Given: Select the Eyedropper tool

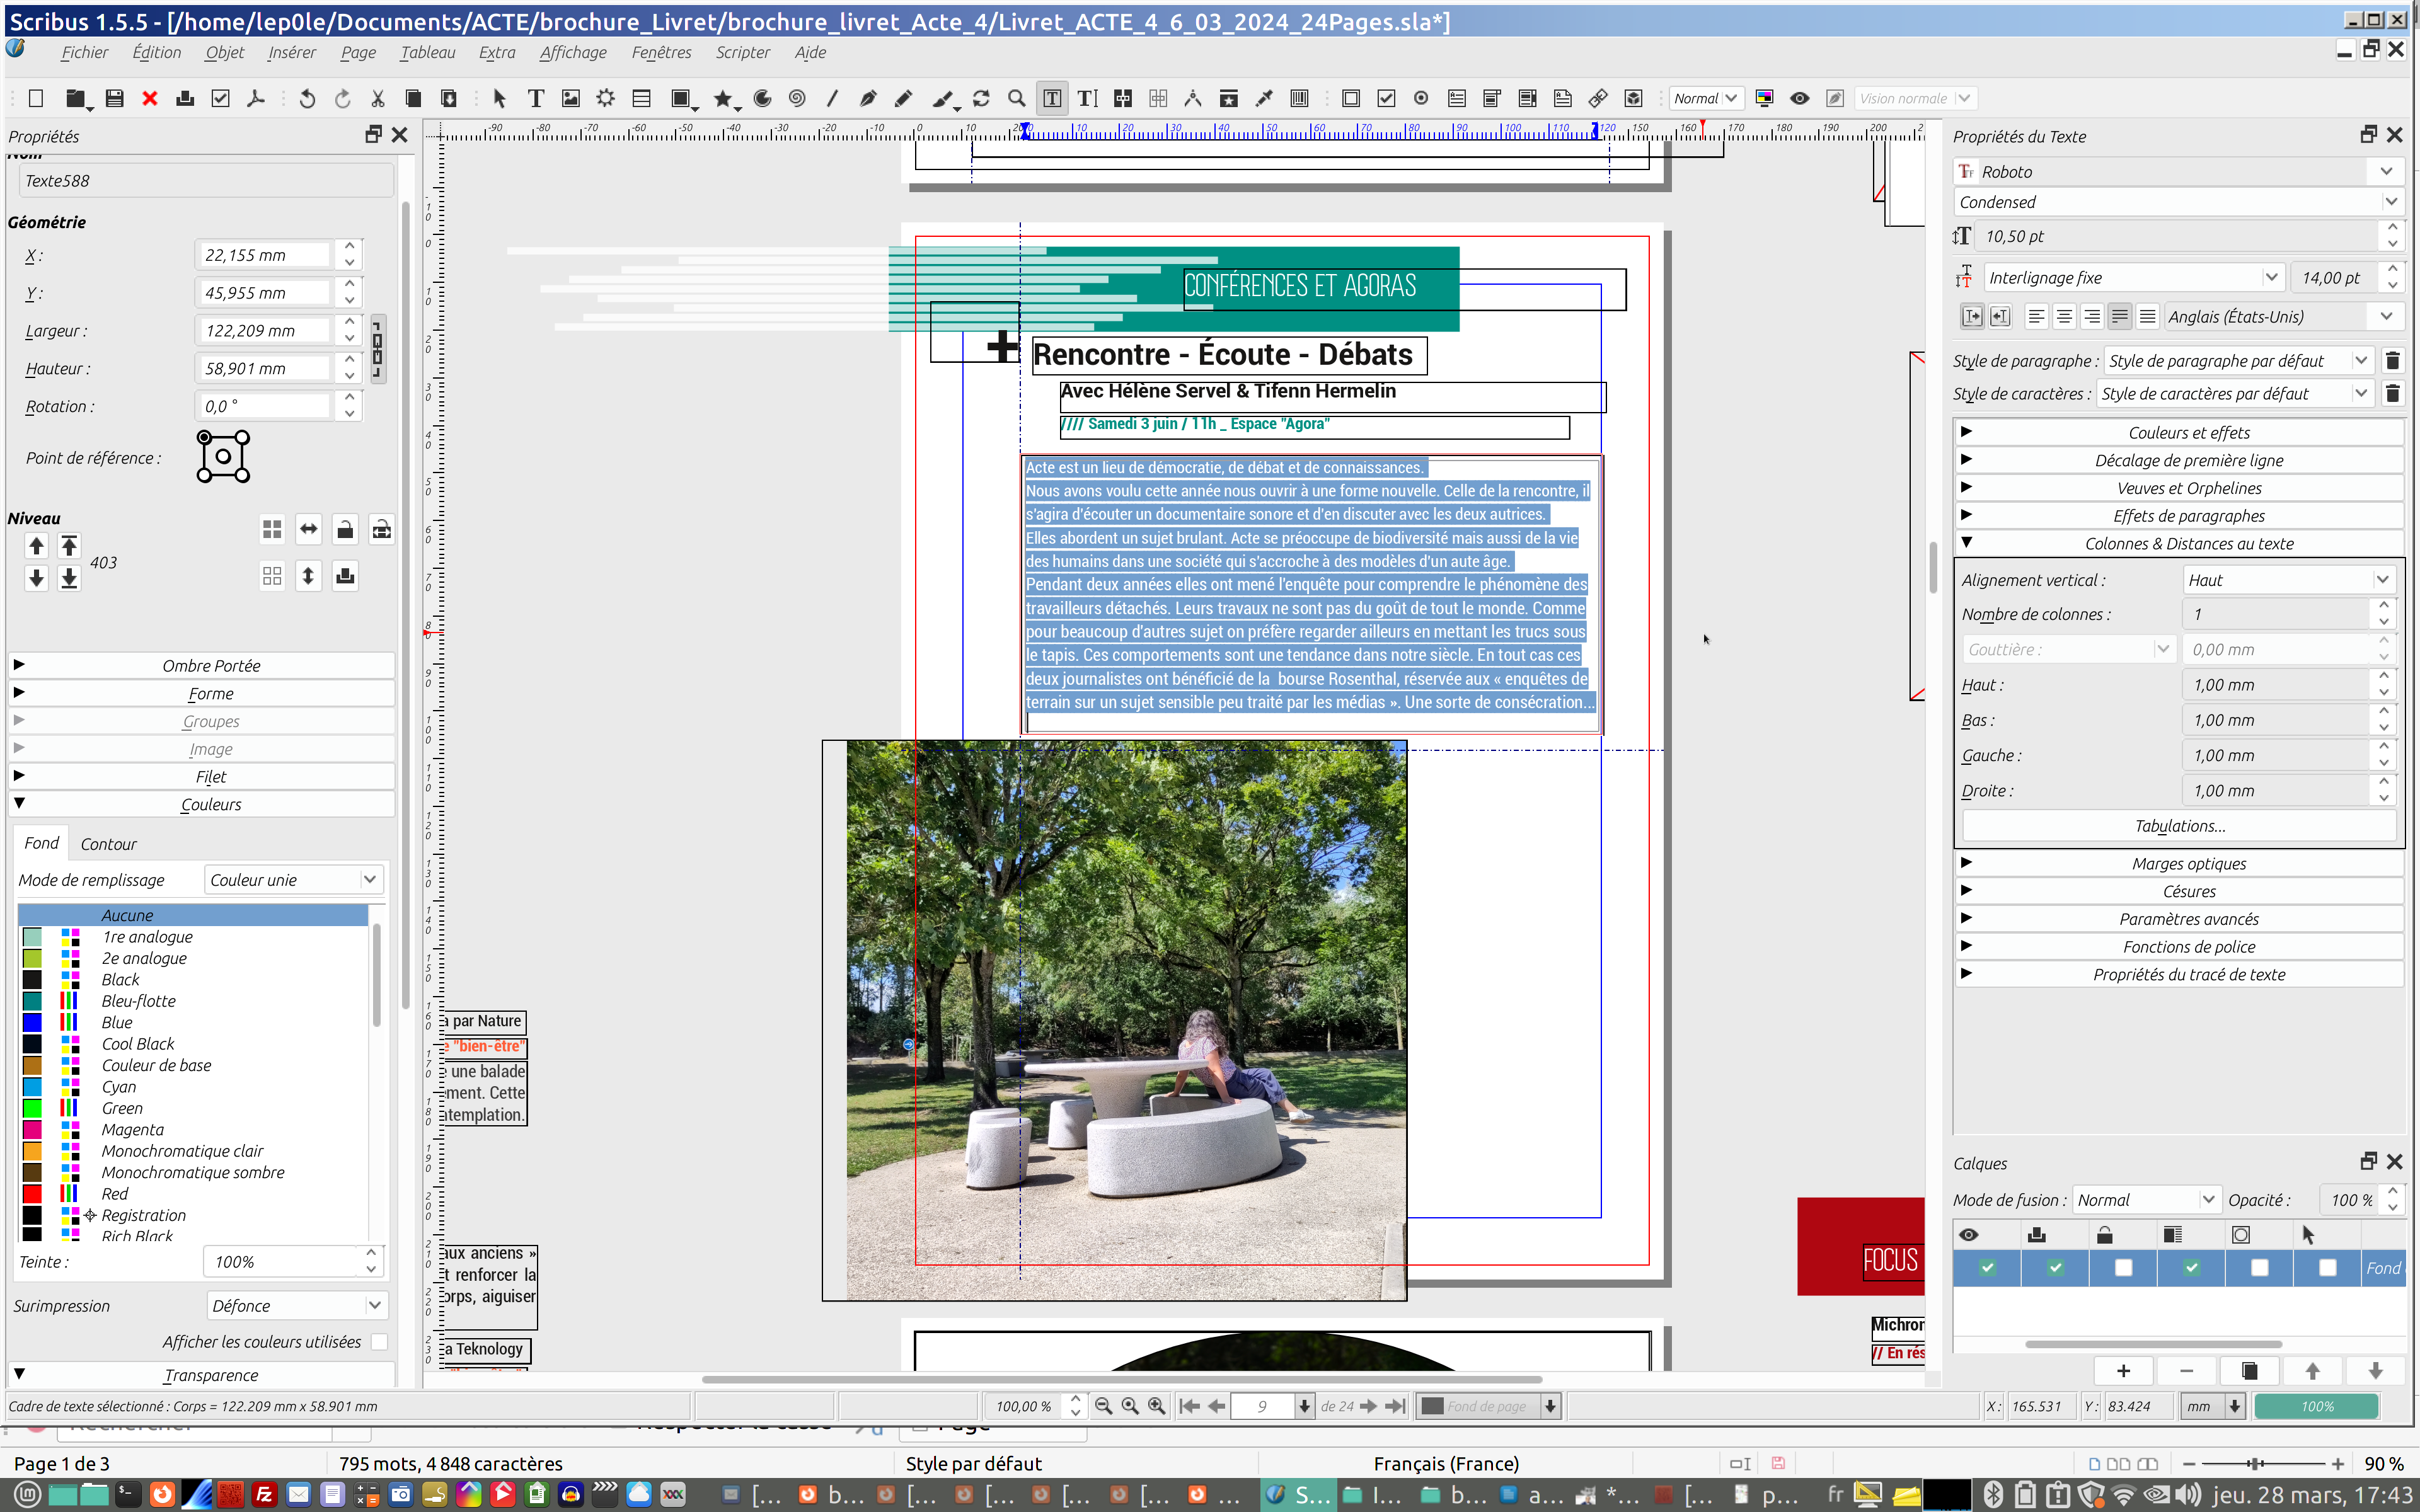Looking at the screenshot, I should coord(1264,98).
